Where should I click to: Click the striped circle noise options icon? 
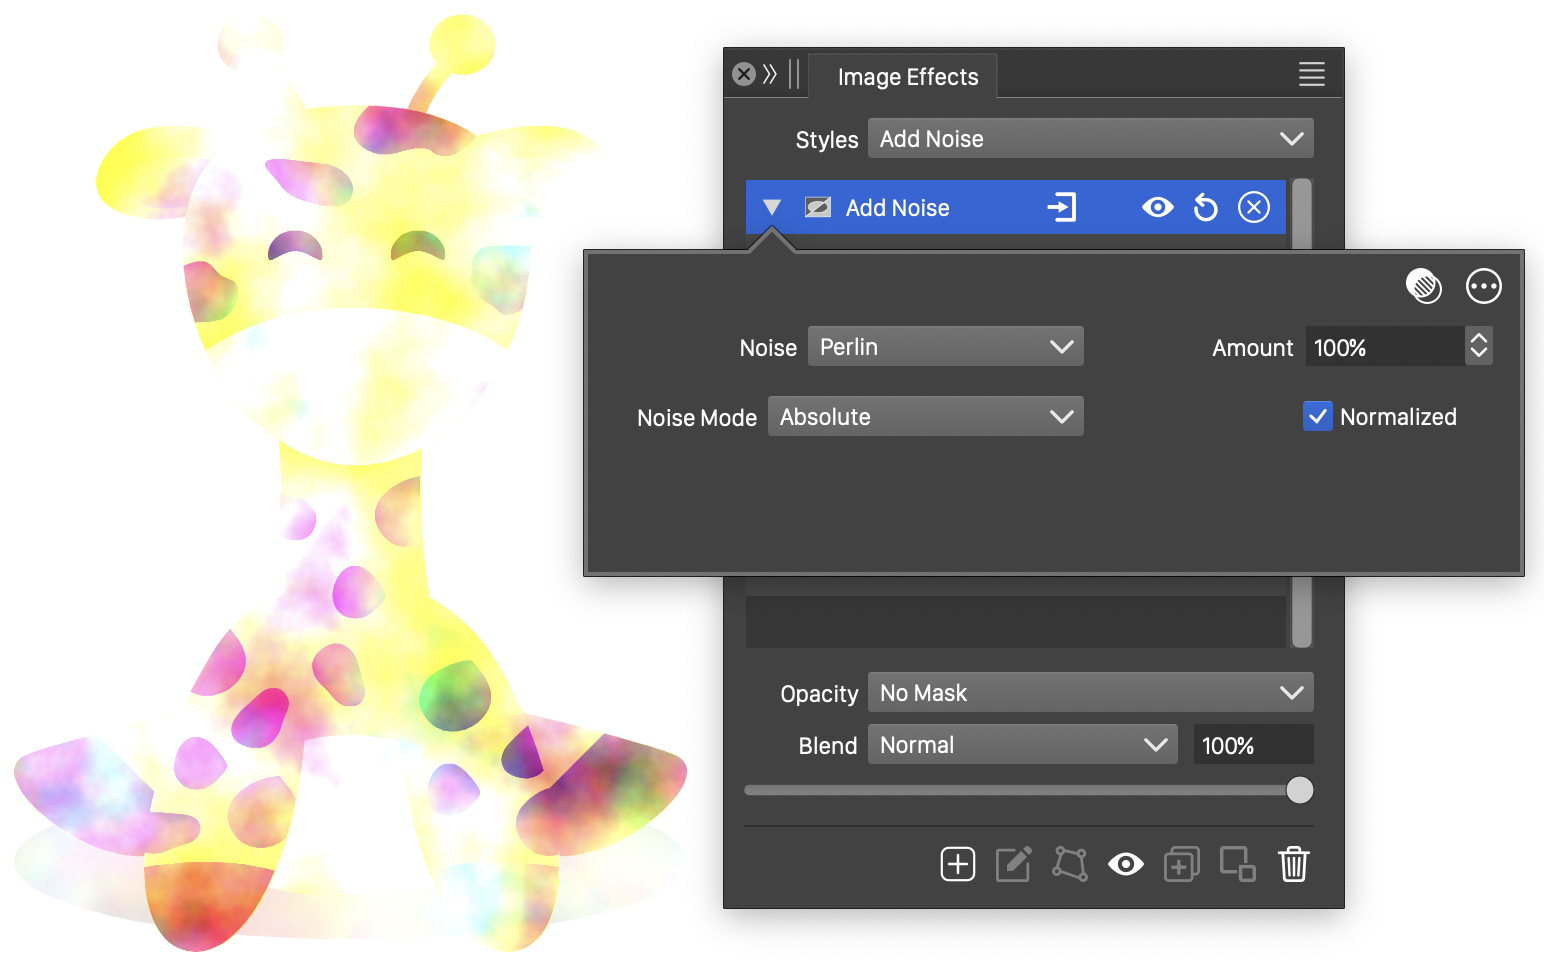coord(1423,287)
